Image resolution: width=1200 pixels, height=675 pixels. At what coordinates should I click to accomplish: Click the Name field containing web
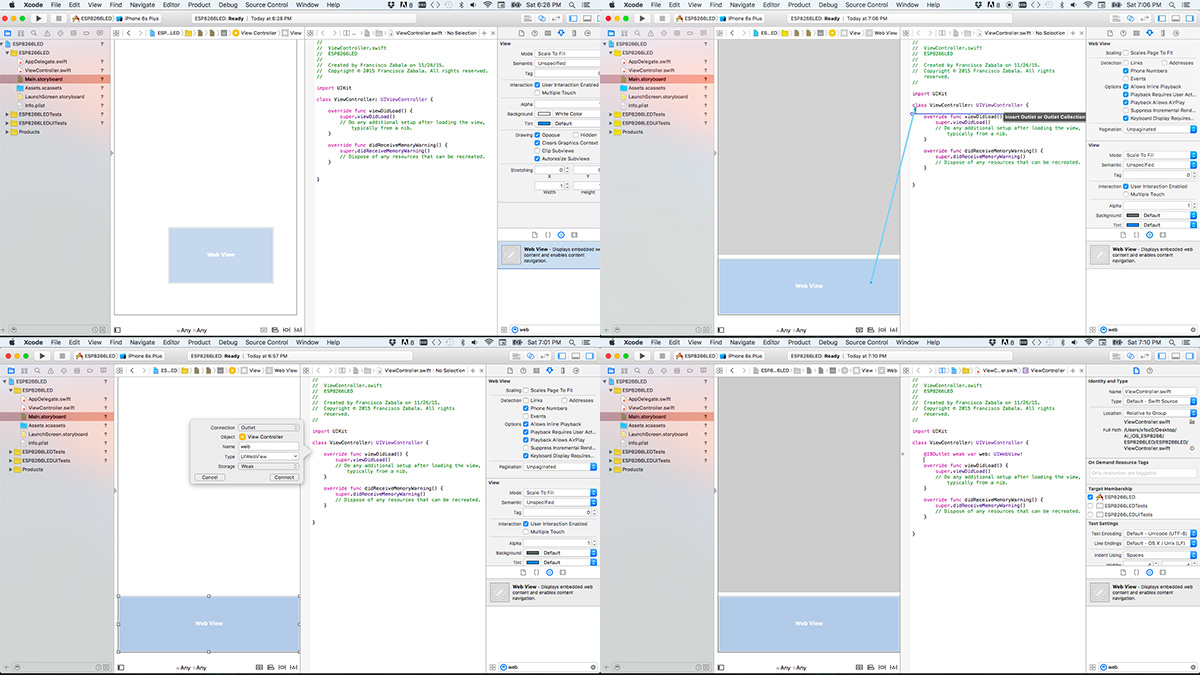click(268, 446)
